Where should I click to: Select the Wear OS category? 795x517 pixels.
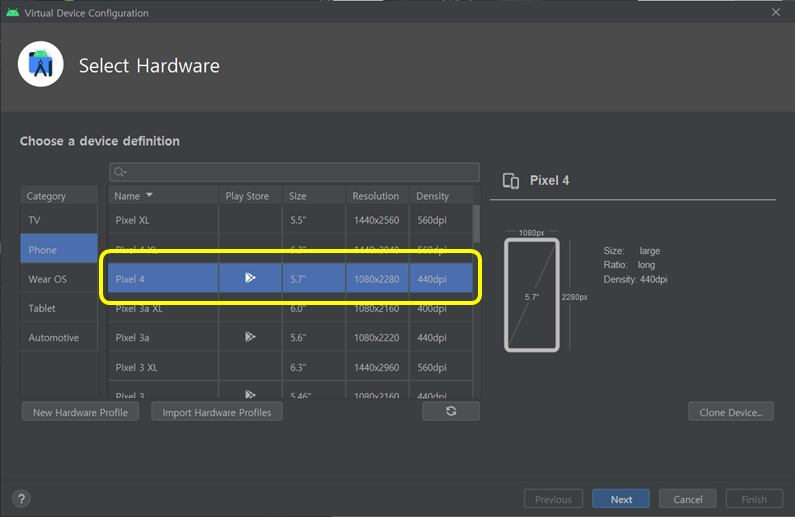click(59, 279)
